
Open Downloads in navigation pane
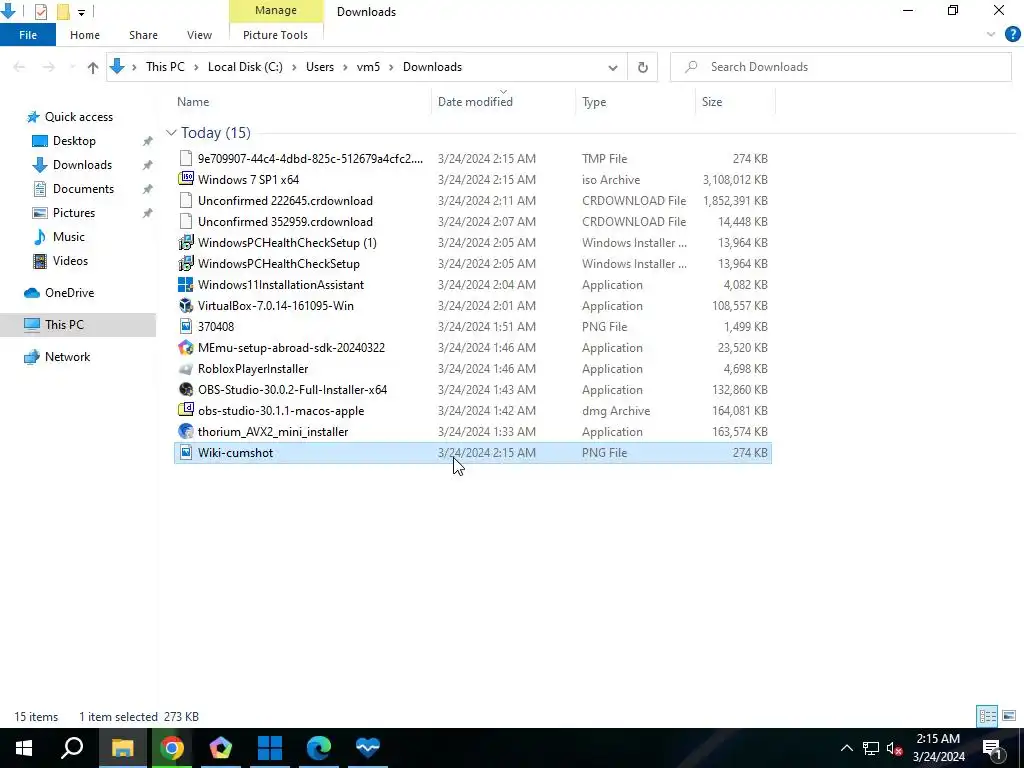pyautogui.click(x=82, y=165)
